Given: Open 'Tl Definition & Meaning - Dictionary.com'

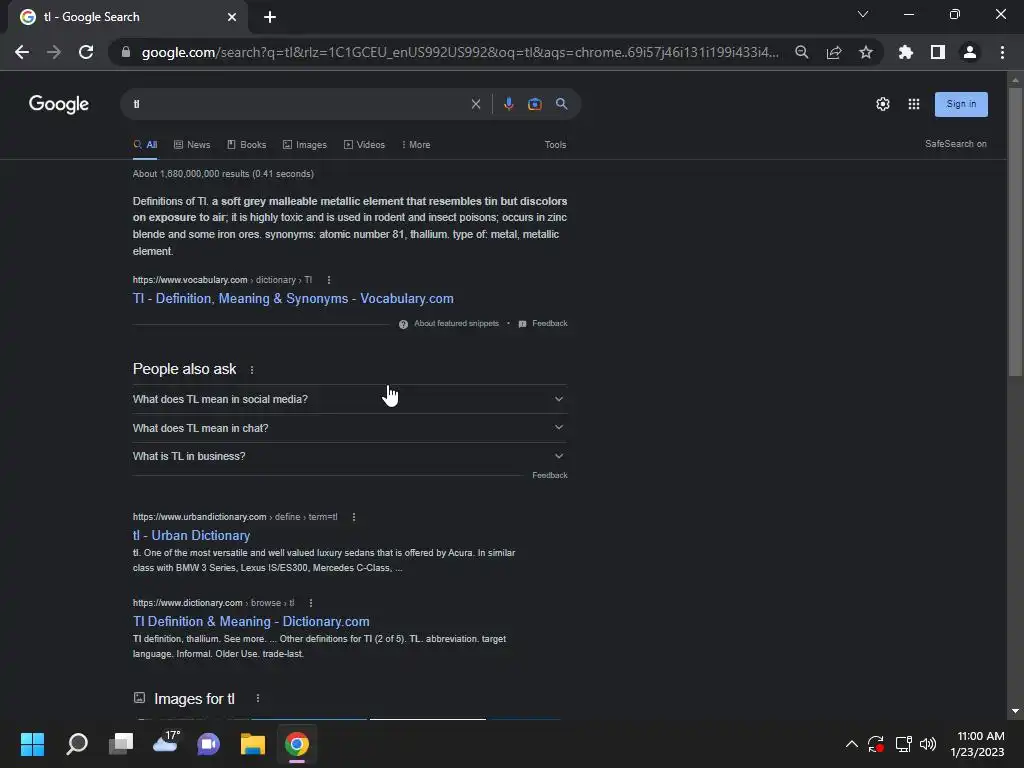Looking at the screenshot, I should (251, 622).
